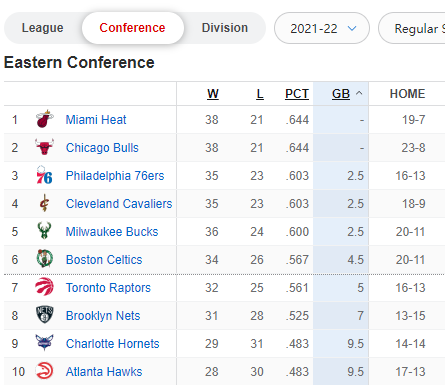Toggle sort arrow on GB column

[359, 93]
